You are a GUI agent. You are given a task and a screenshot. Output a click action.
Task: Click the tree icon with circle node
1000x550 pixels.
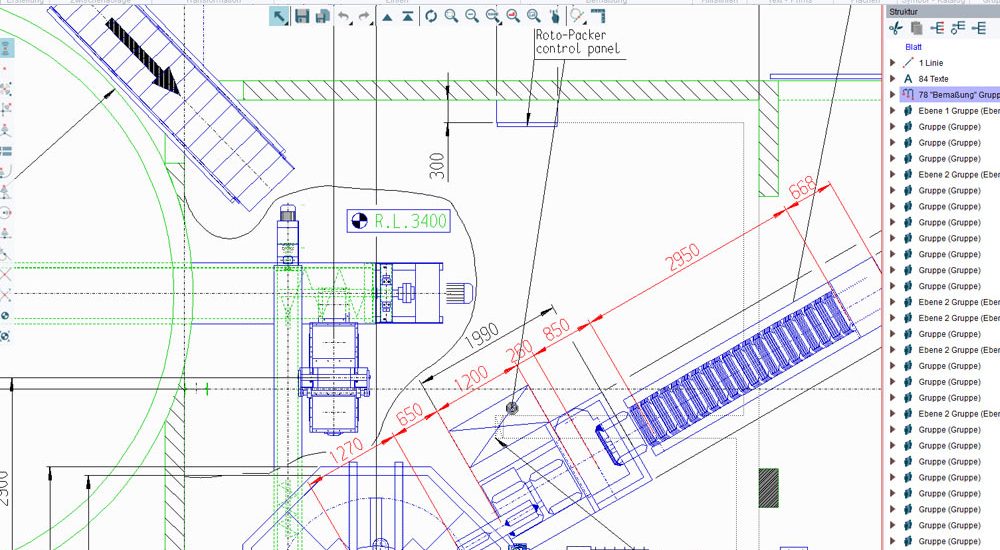pos(957,28)
